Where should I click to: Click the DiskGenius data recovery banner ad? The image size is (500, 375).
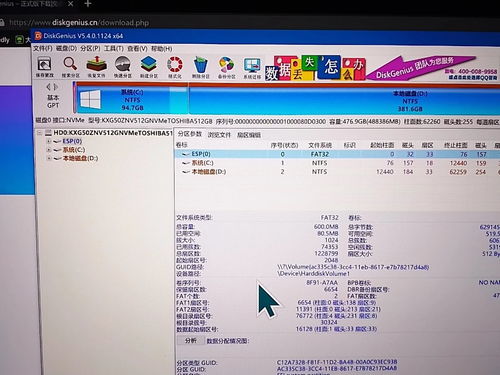click(381, 68)
